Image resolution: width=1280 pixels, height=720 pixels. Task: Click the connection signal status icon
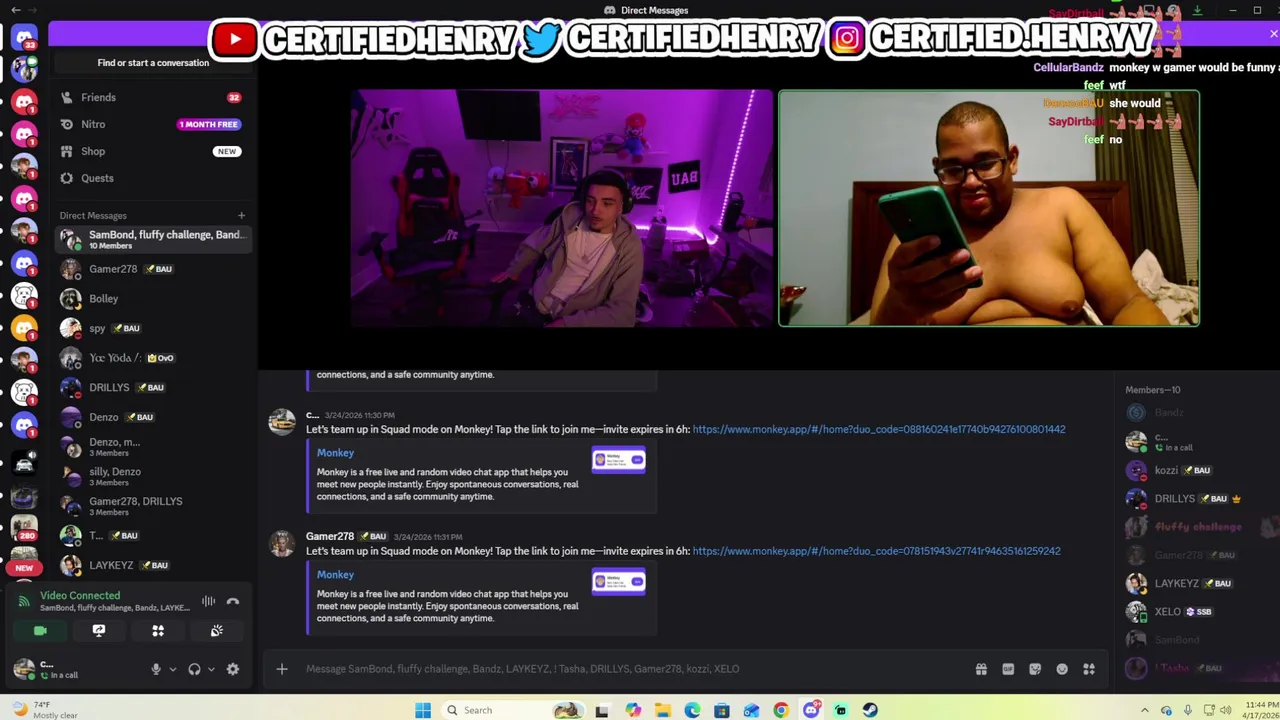click(x=24, y=601)
